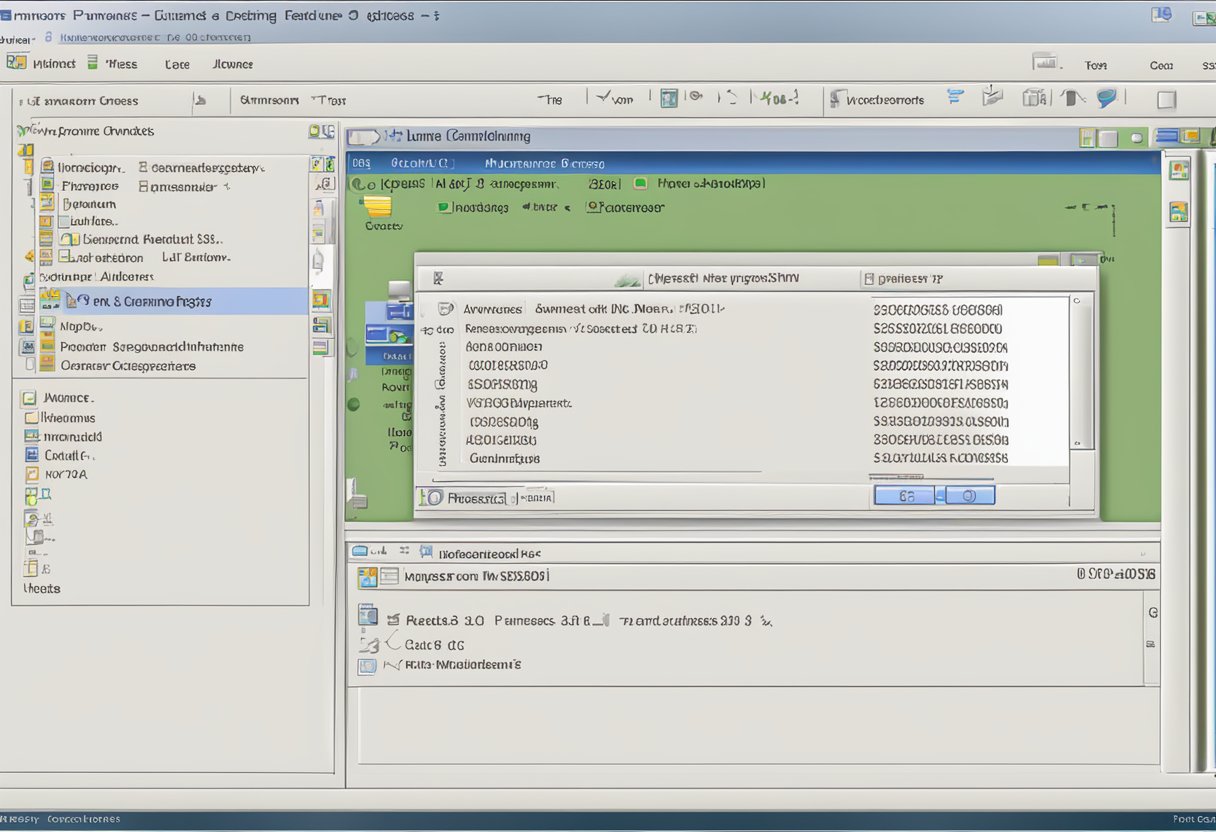Click the empty square icon at the toolbar's right end
This screenshot has width=1216, height=832.
[x=1166, y=99]
